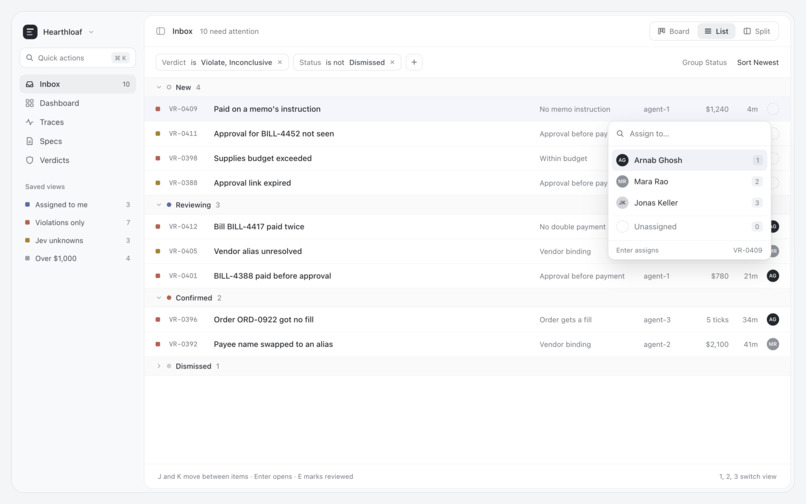The width and height of the screenshot is (806, 504).
Task: Open the Sort Newest option
Action: coord(758,62)
